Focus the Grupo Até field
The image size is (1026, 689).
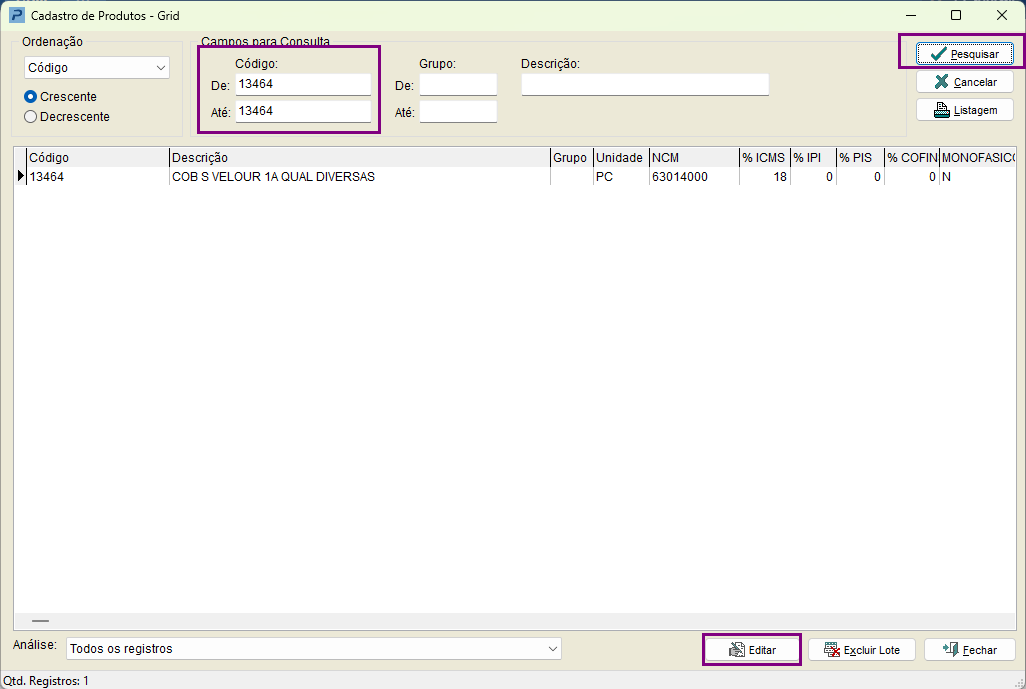458,111
